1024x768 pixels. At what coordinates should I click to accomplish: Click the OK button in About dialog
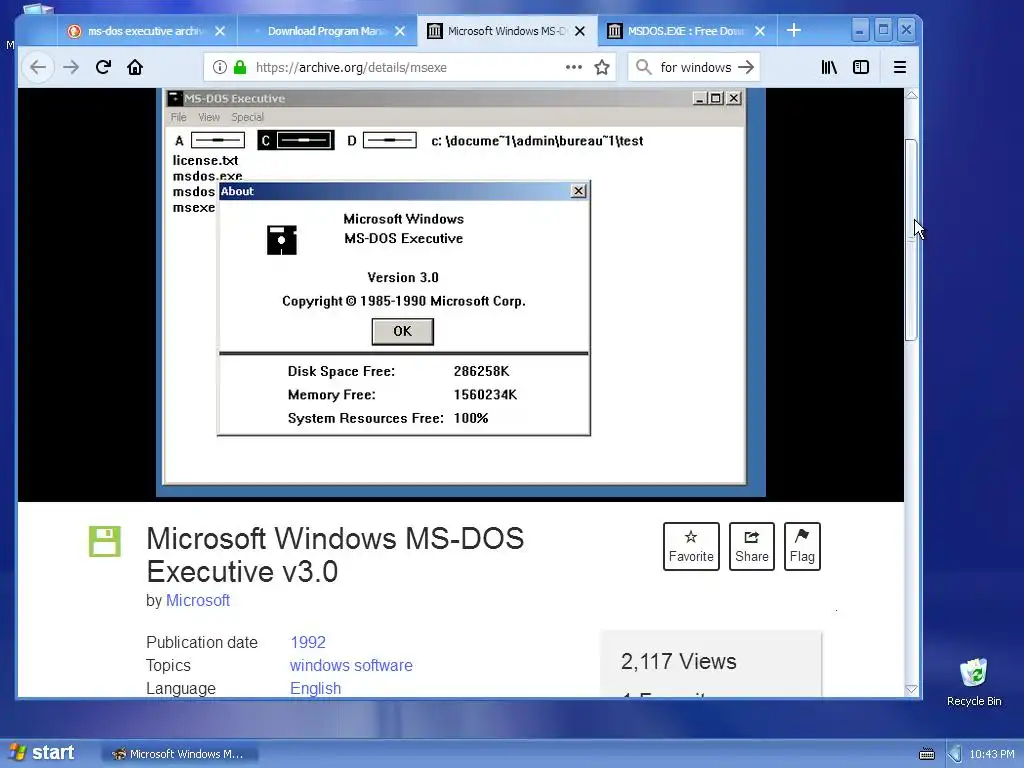[x=402, y=331]
